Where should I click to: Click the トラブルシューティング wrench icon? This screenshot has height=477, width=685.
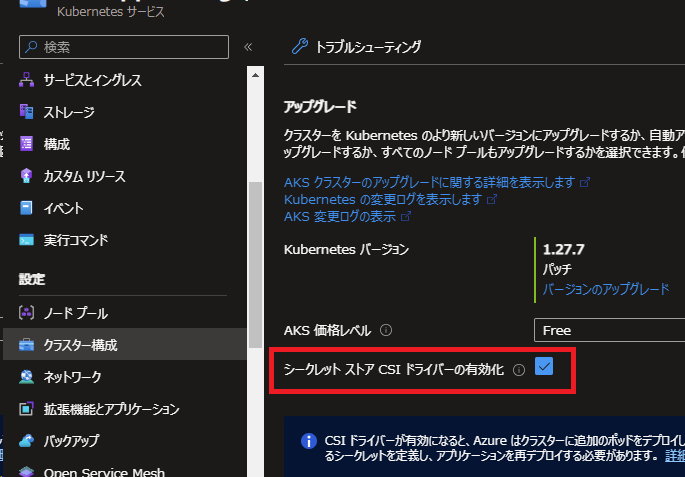click(300, 46)
